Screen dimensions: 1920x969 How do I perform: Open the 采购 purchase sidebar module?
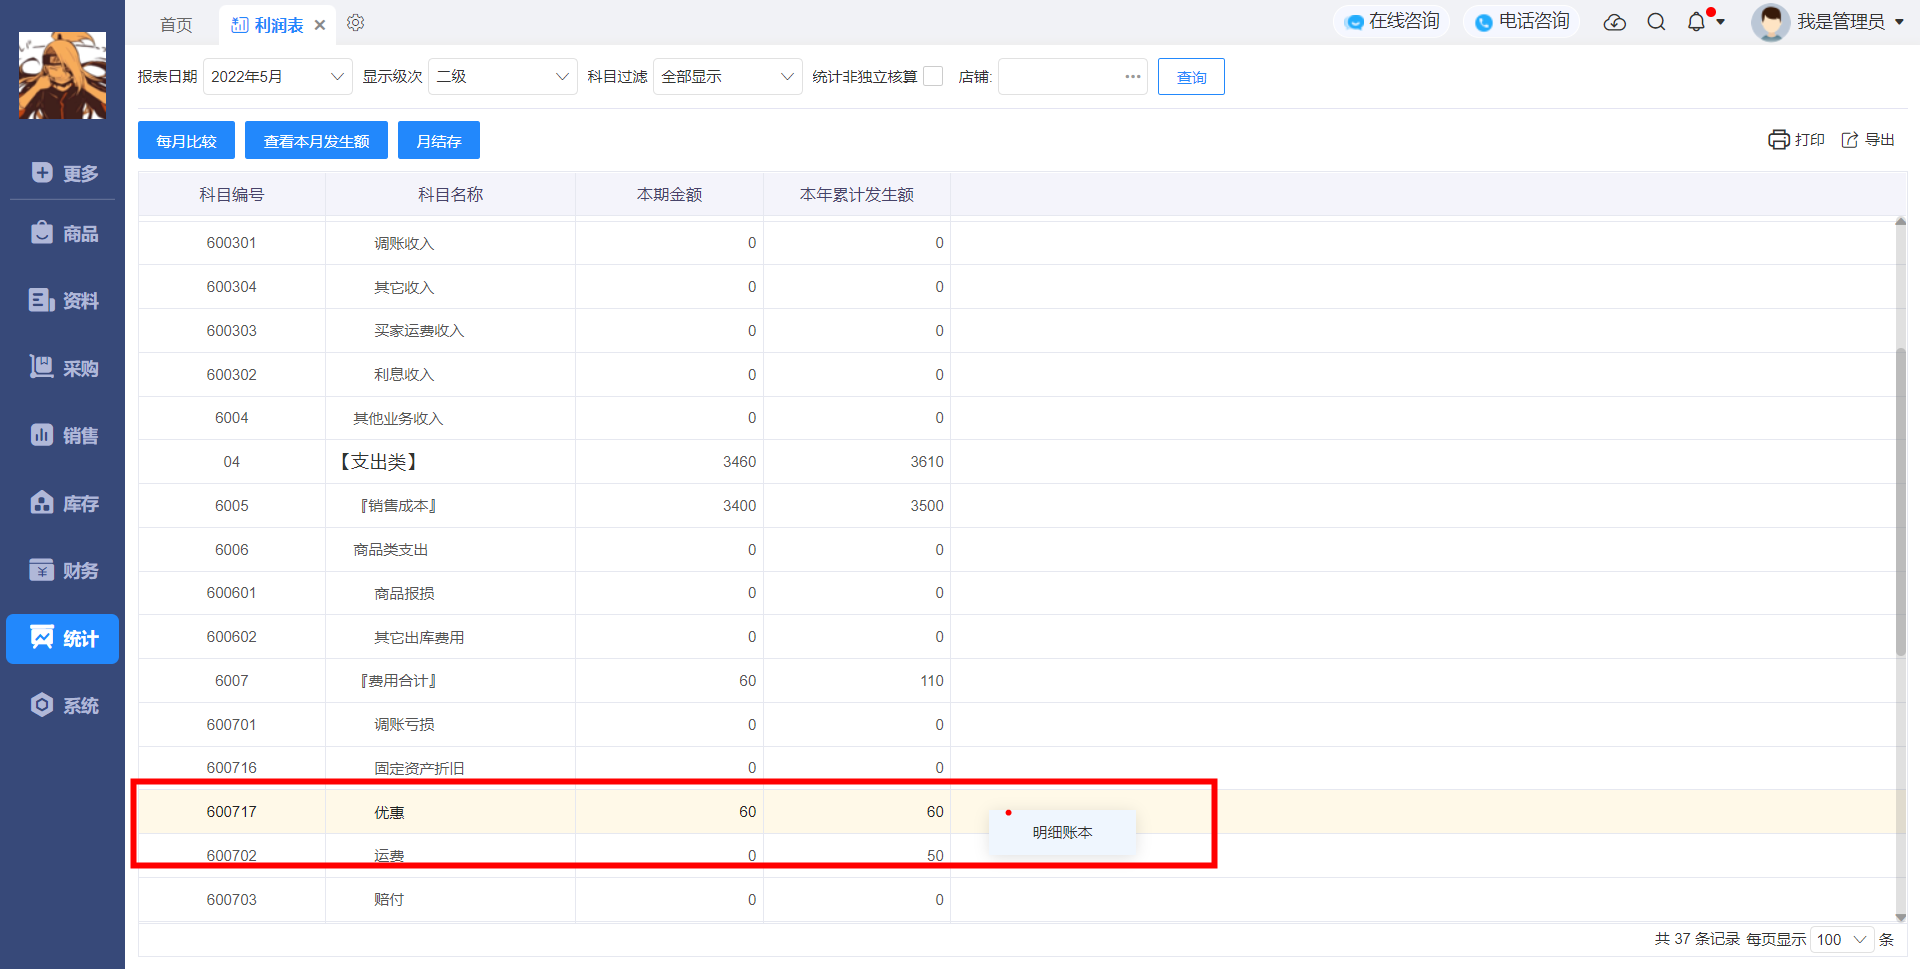point(63,368)
